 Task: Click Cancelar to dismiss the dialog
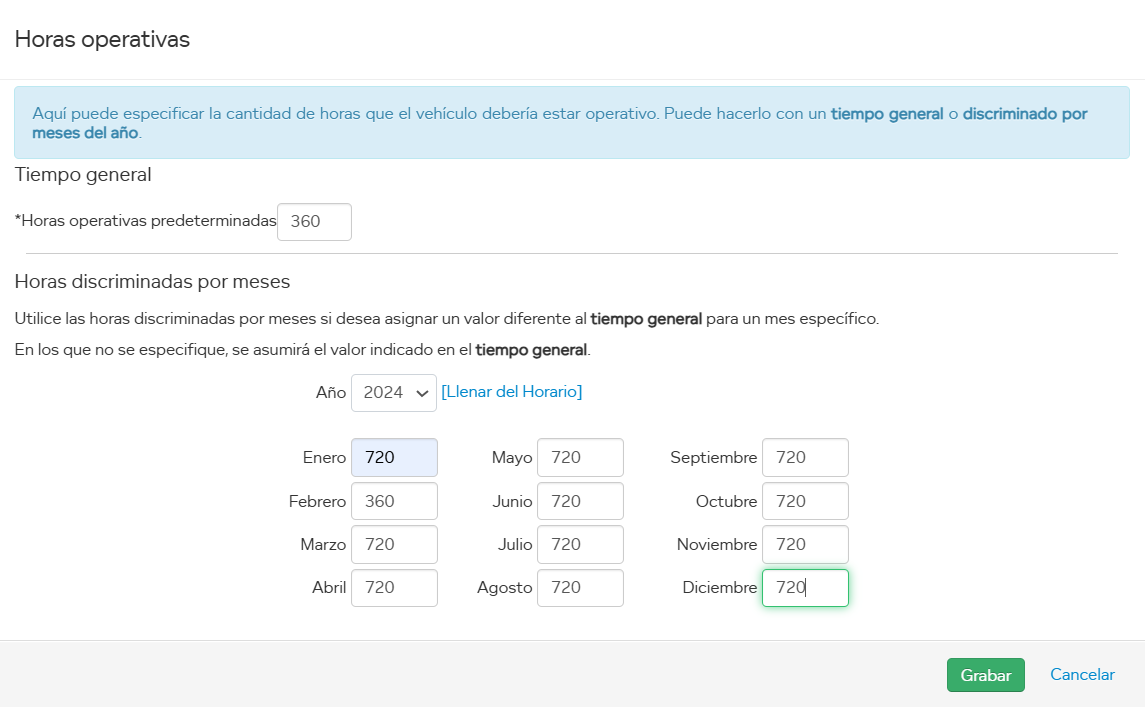click(x=1082, y=675)
